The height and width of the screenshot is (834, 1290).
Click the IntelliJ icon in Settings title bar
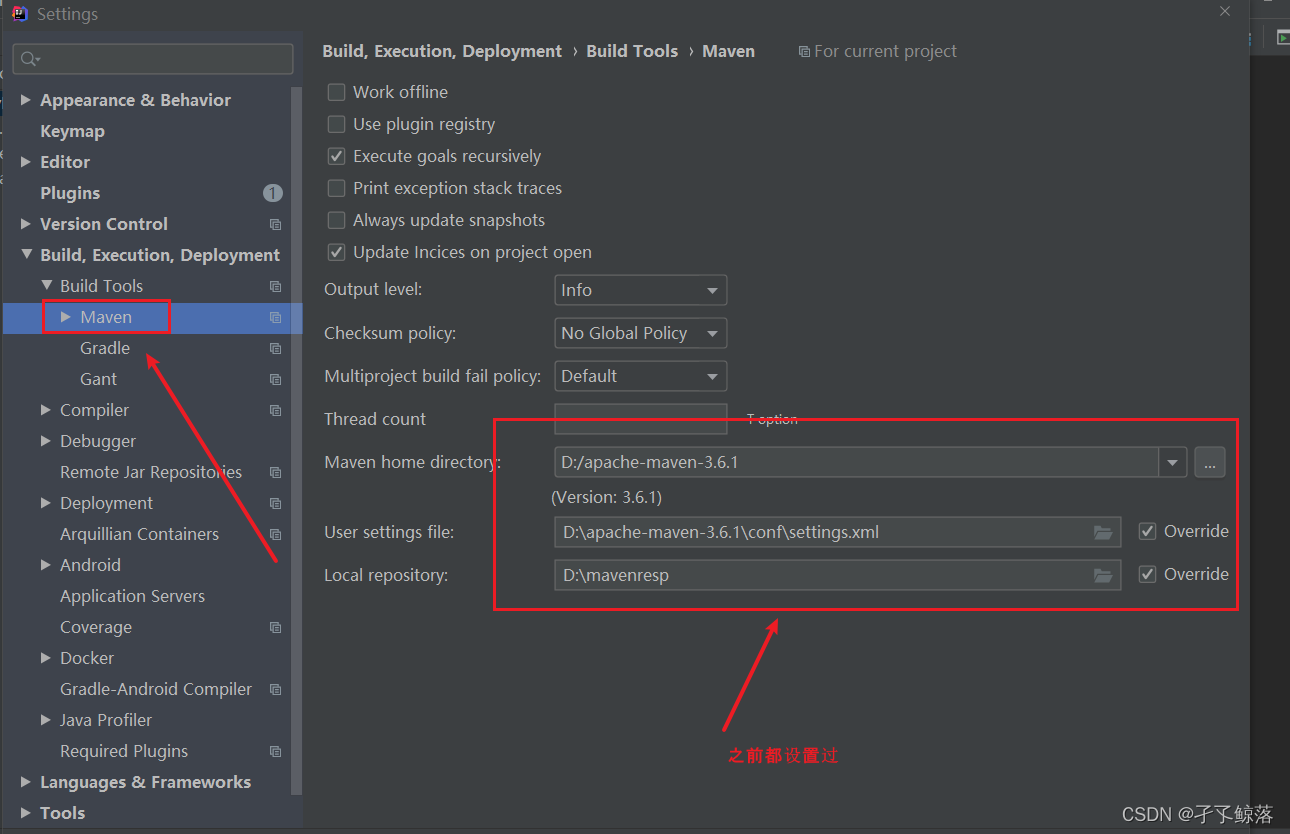pos(20,13)
